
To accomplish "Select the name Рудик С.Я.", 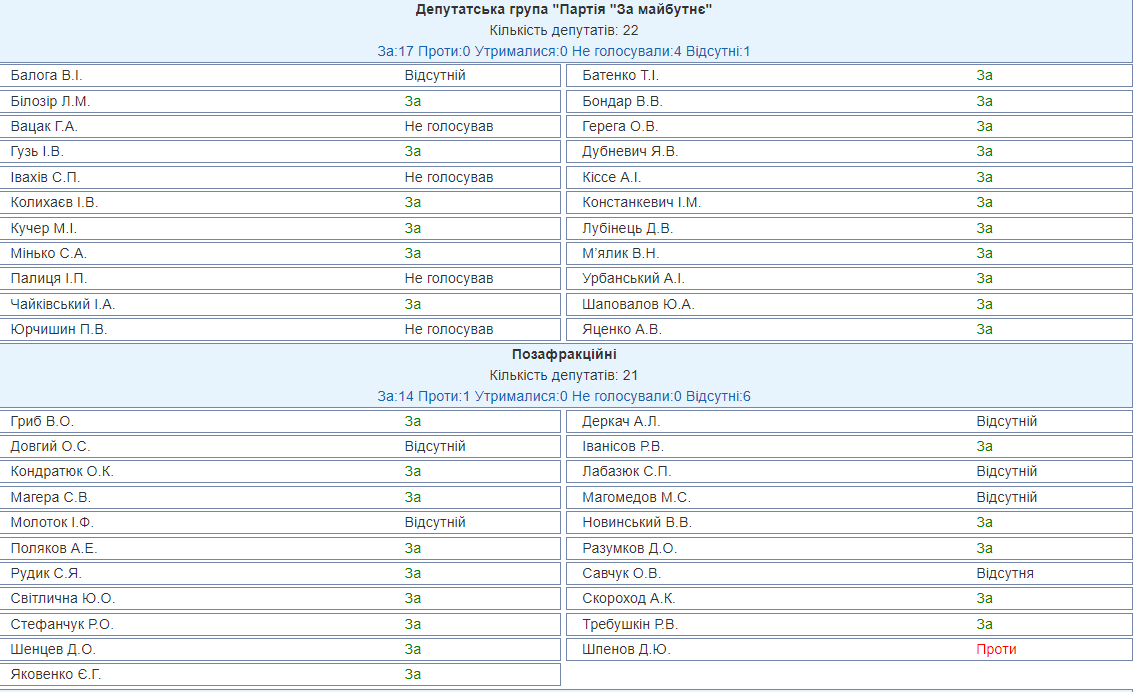I will pyautogui.click(x=46, y=573).
